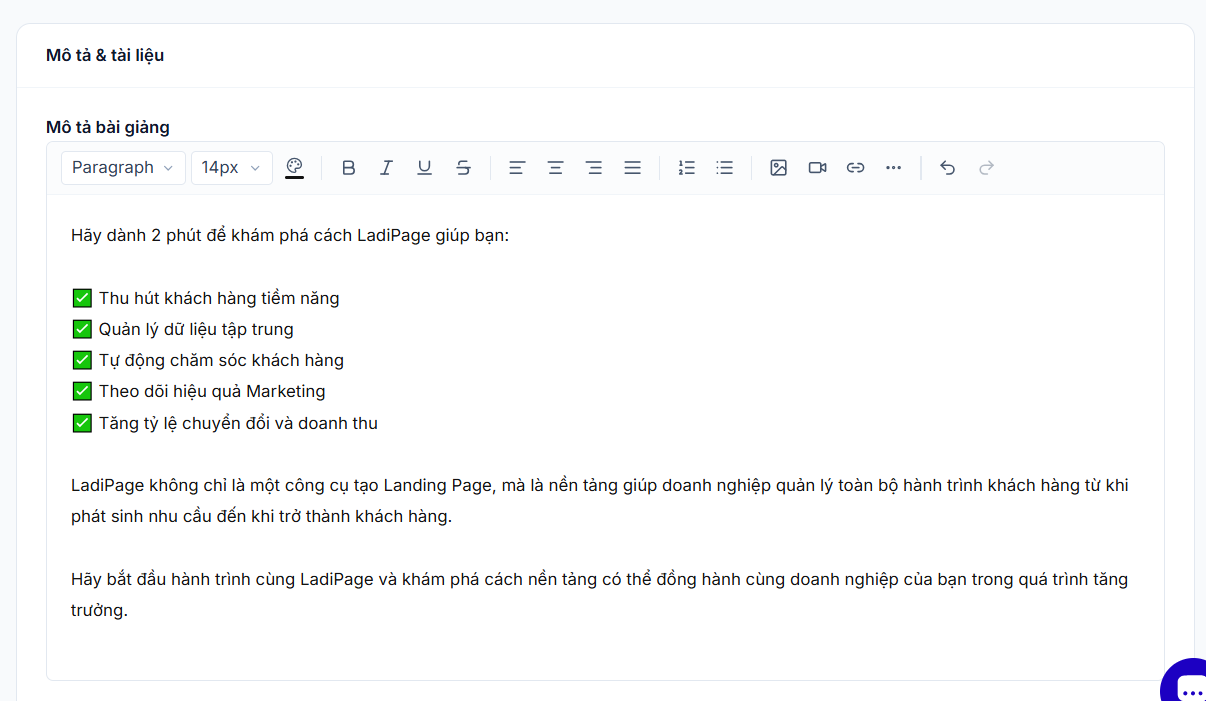
Task: Insert a numbered list
Action: click(x=686, y=168)
